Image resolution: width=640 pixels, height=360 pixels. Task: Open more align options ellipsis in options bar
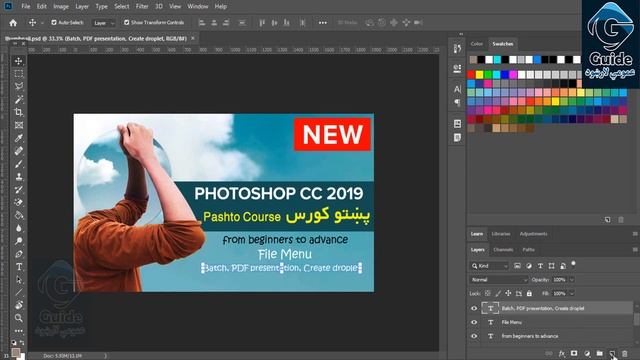(x=322, y=23)
